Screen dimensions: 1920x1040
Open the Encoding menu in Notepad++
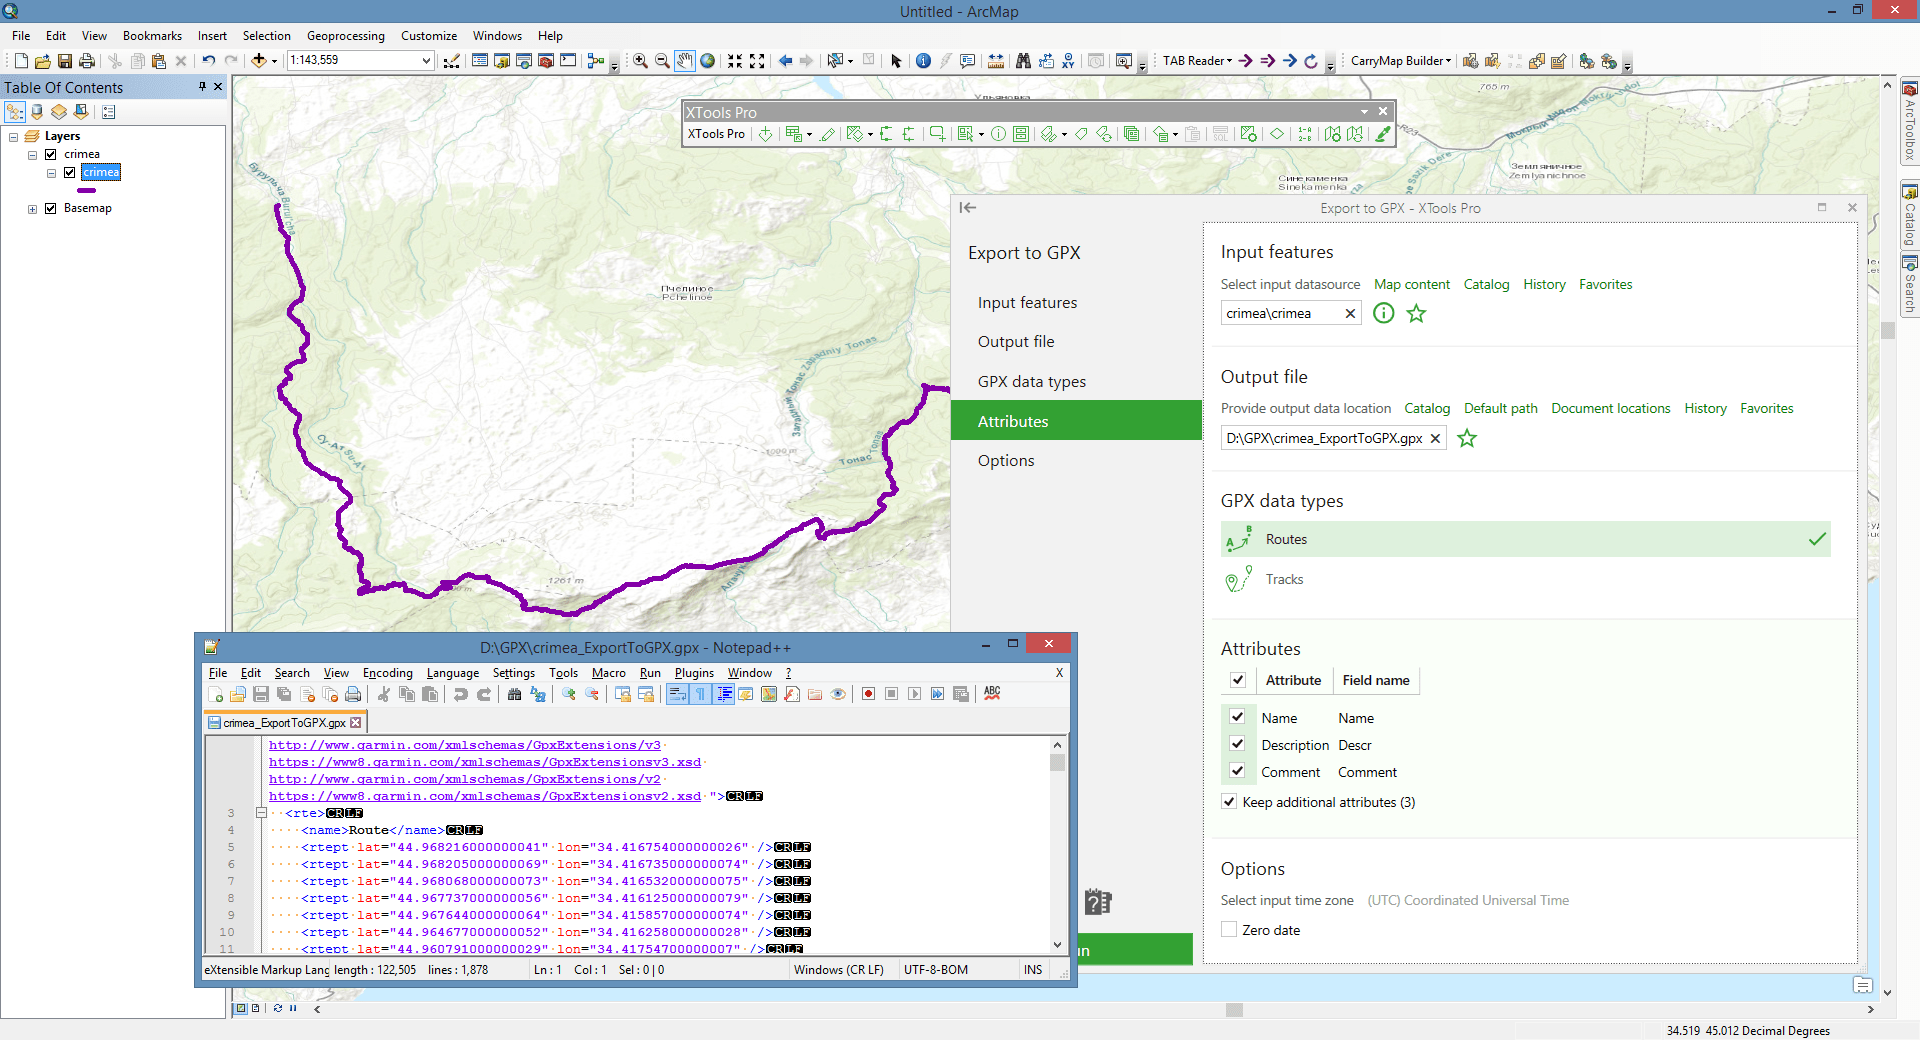(x=387, y=673)
